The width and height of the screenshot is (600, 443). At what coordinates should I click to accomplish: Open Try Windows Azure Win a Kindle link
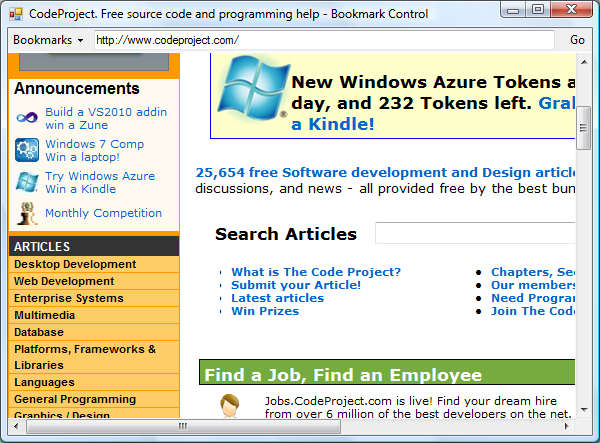(x=100, y=182)
